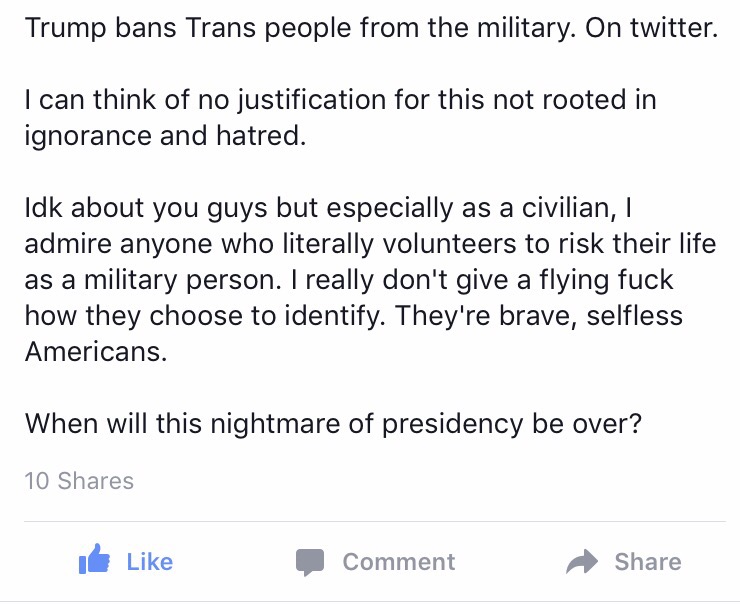This screenshot has width=740, height=604.
Task: Click the blue "Like" text label
Action: [150, 562]
